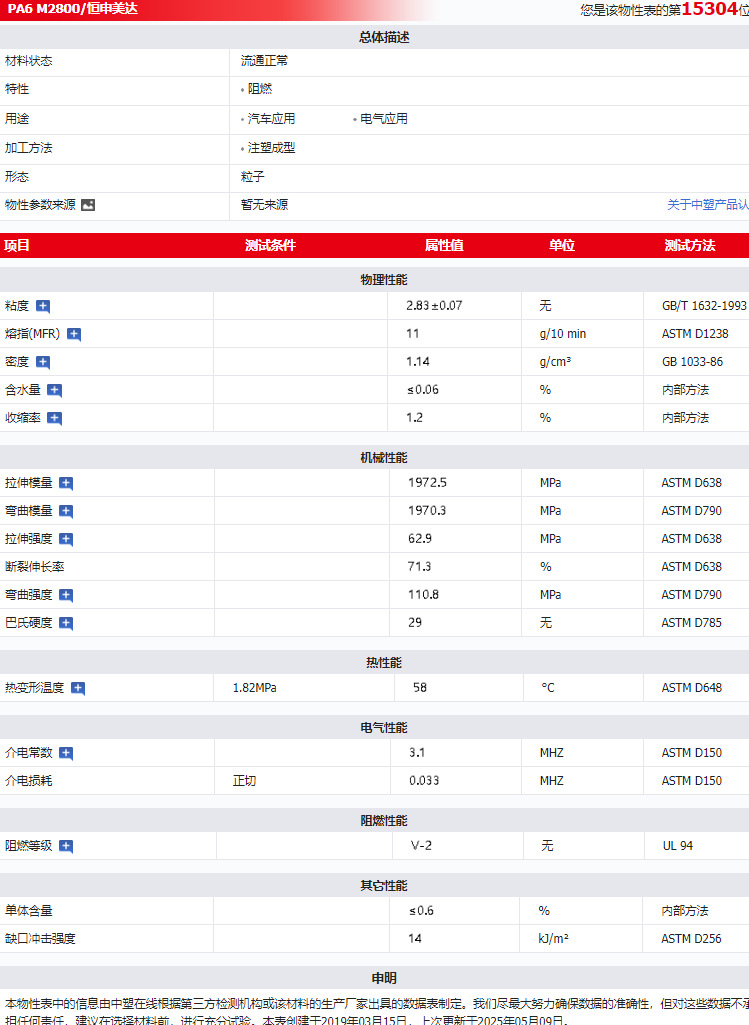
Task: Click the flexural strength value 110.8
Action: pyautogui.click(x=424, y=596)
